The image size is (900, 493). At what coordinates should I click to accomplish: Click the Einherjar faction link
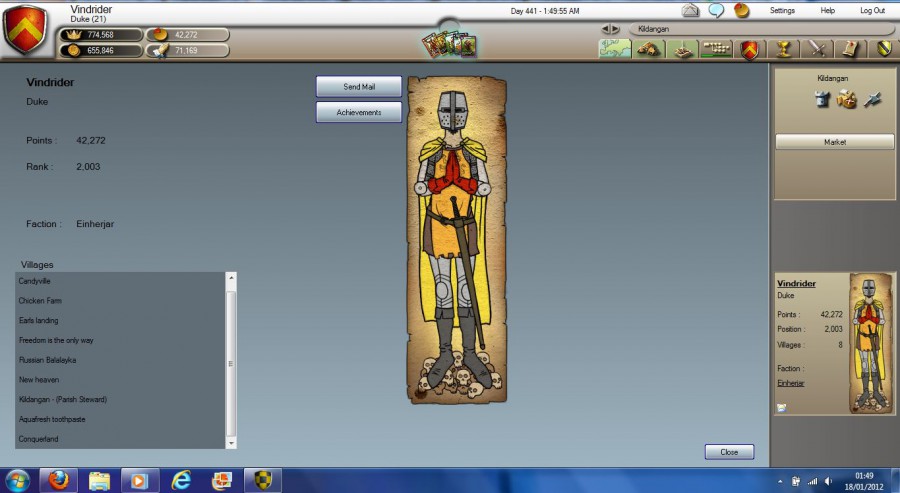tap(791, 383)
